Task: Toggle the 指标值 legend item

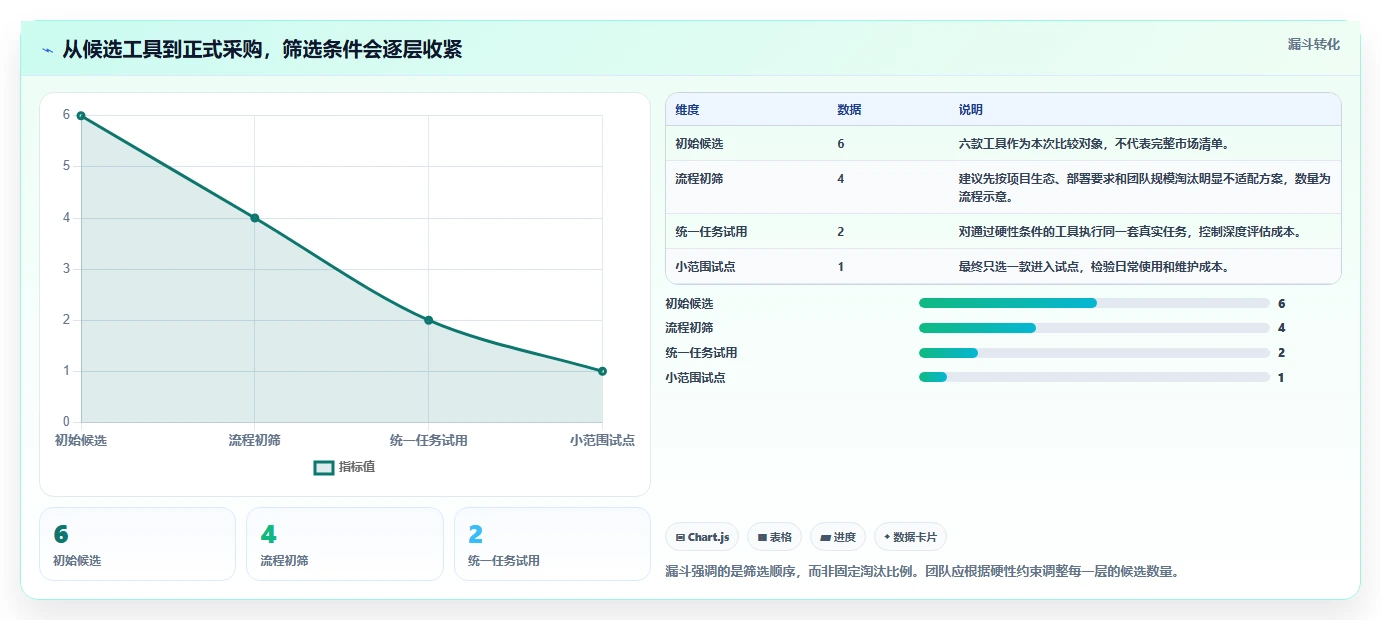Action: (x=345, y=467)
